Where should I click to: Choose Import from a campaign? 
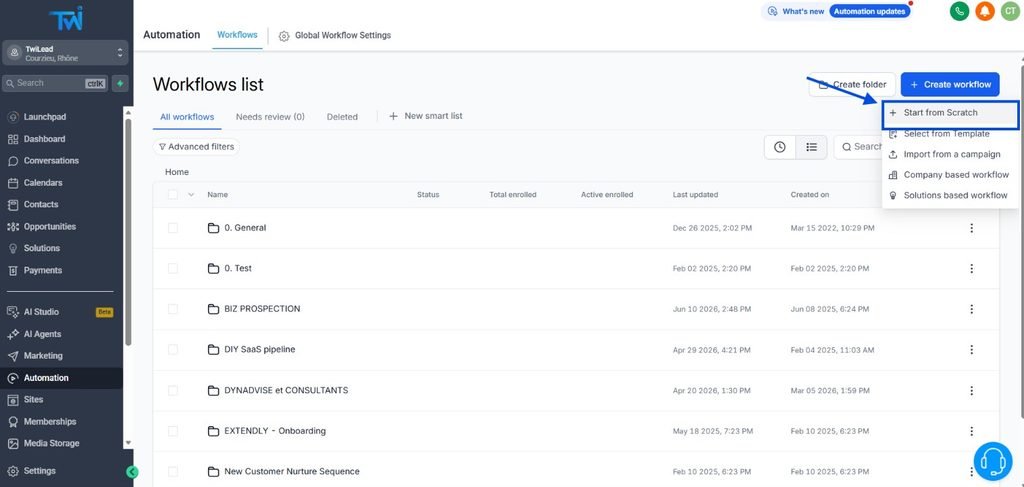tap(950, 155)
